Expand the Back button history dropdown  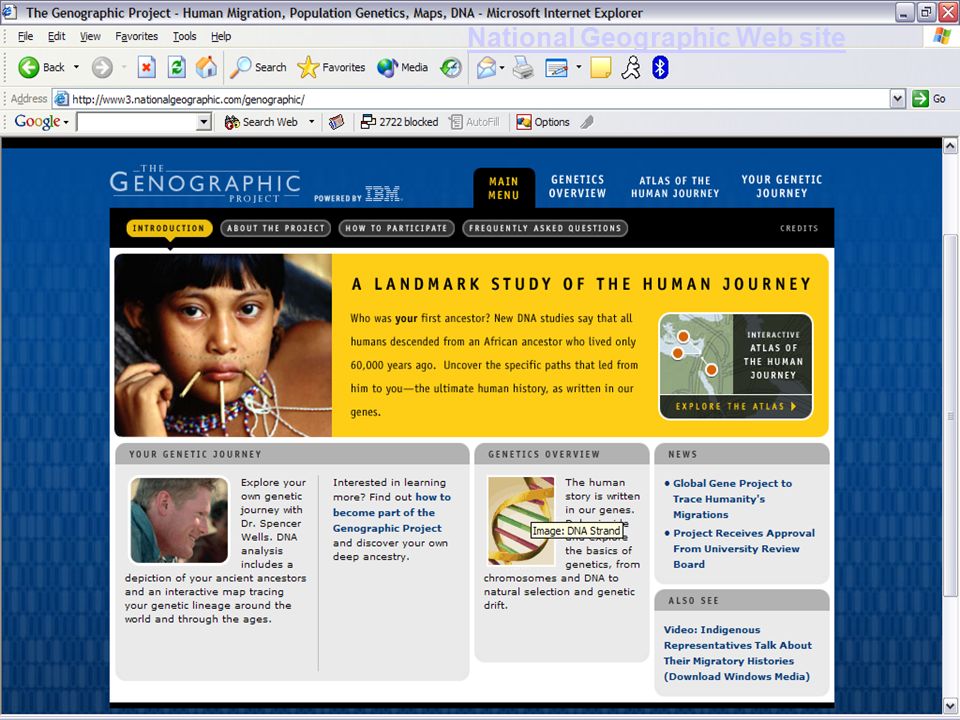pos(77,67)
